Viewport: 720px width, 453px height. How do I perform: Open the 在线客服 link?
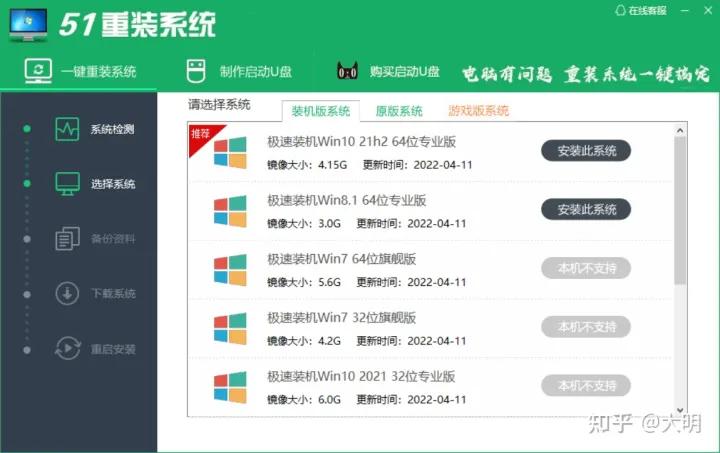[647, 11]
